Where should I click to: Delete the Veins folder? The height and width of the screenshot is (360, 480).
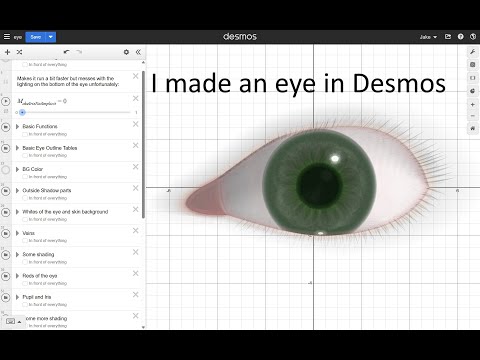(135, 231)
